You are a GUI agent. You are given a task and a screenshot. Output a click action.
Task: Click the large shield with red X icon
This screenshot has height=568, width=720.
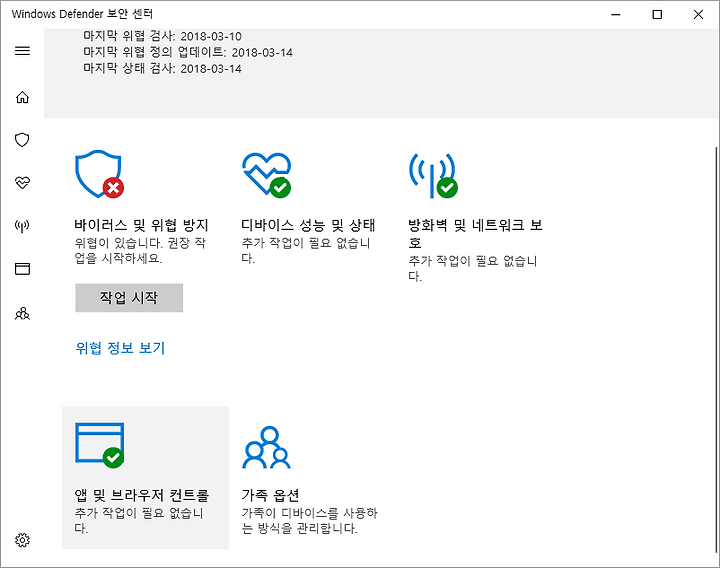point(99,174)
